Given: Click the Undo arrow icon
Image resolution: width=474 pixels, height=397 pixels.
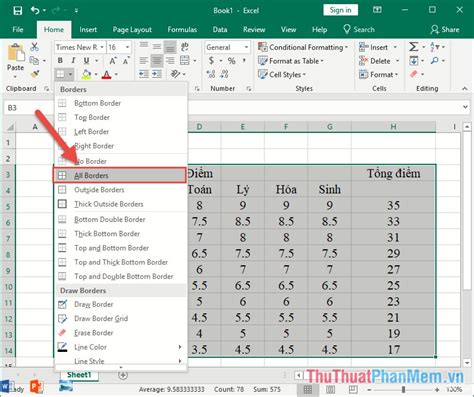Looking at the screenshot, I should 35,10.
